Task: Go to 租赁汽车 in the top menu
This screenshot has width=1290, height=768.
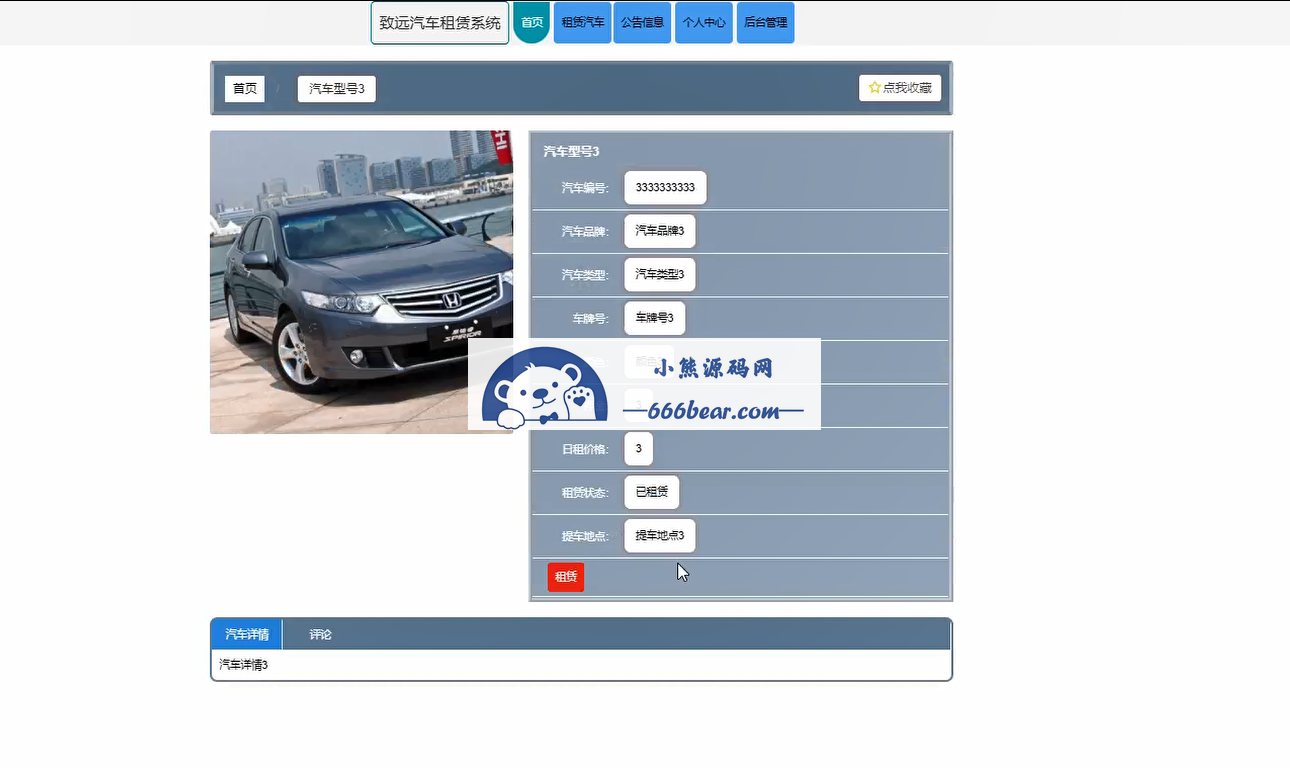Action: [583, 22]
